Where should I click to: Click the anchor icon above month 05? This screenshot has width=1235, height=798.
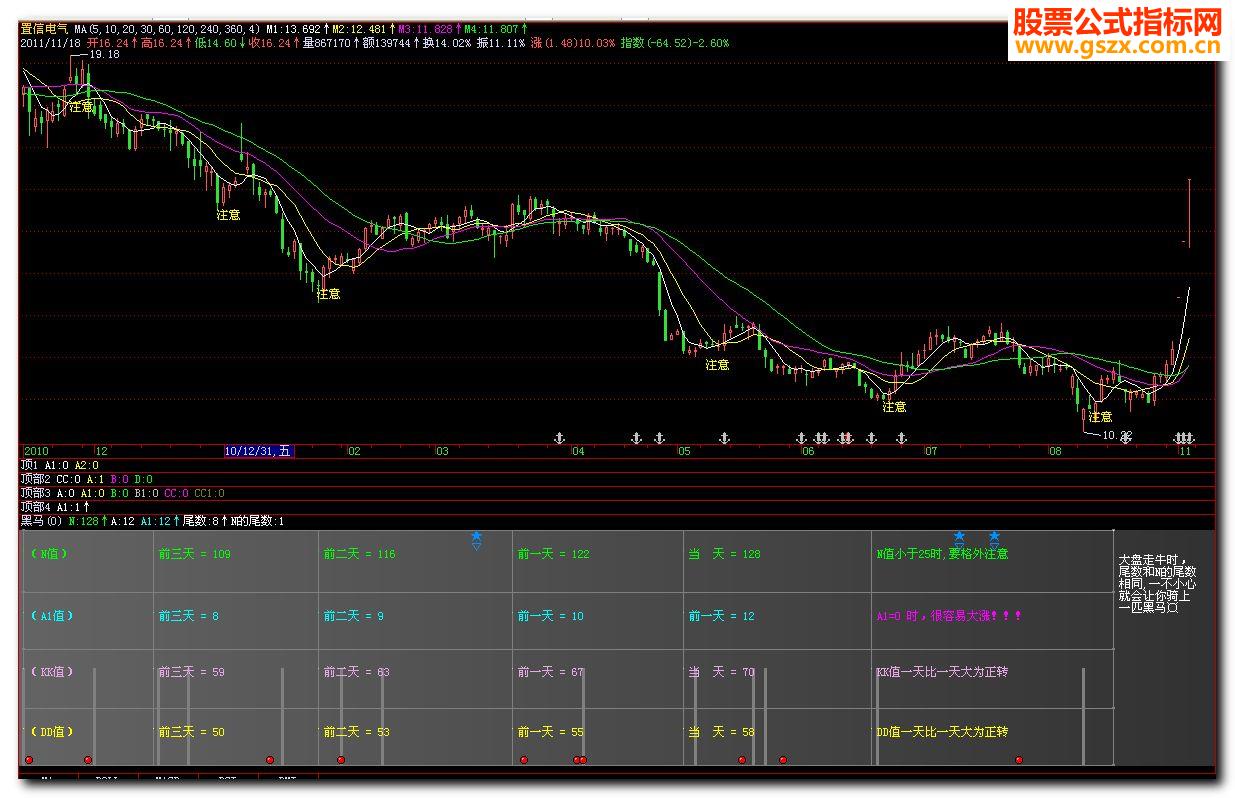click(659, 438)
